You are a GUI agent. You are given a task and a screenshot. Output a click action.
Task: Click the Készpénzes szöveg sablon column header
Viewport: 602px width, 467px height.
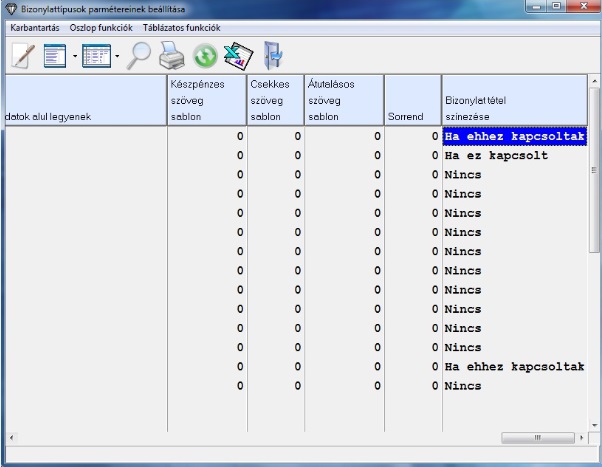[x=207, y=100]
